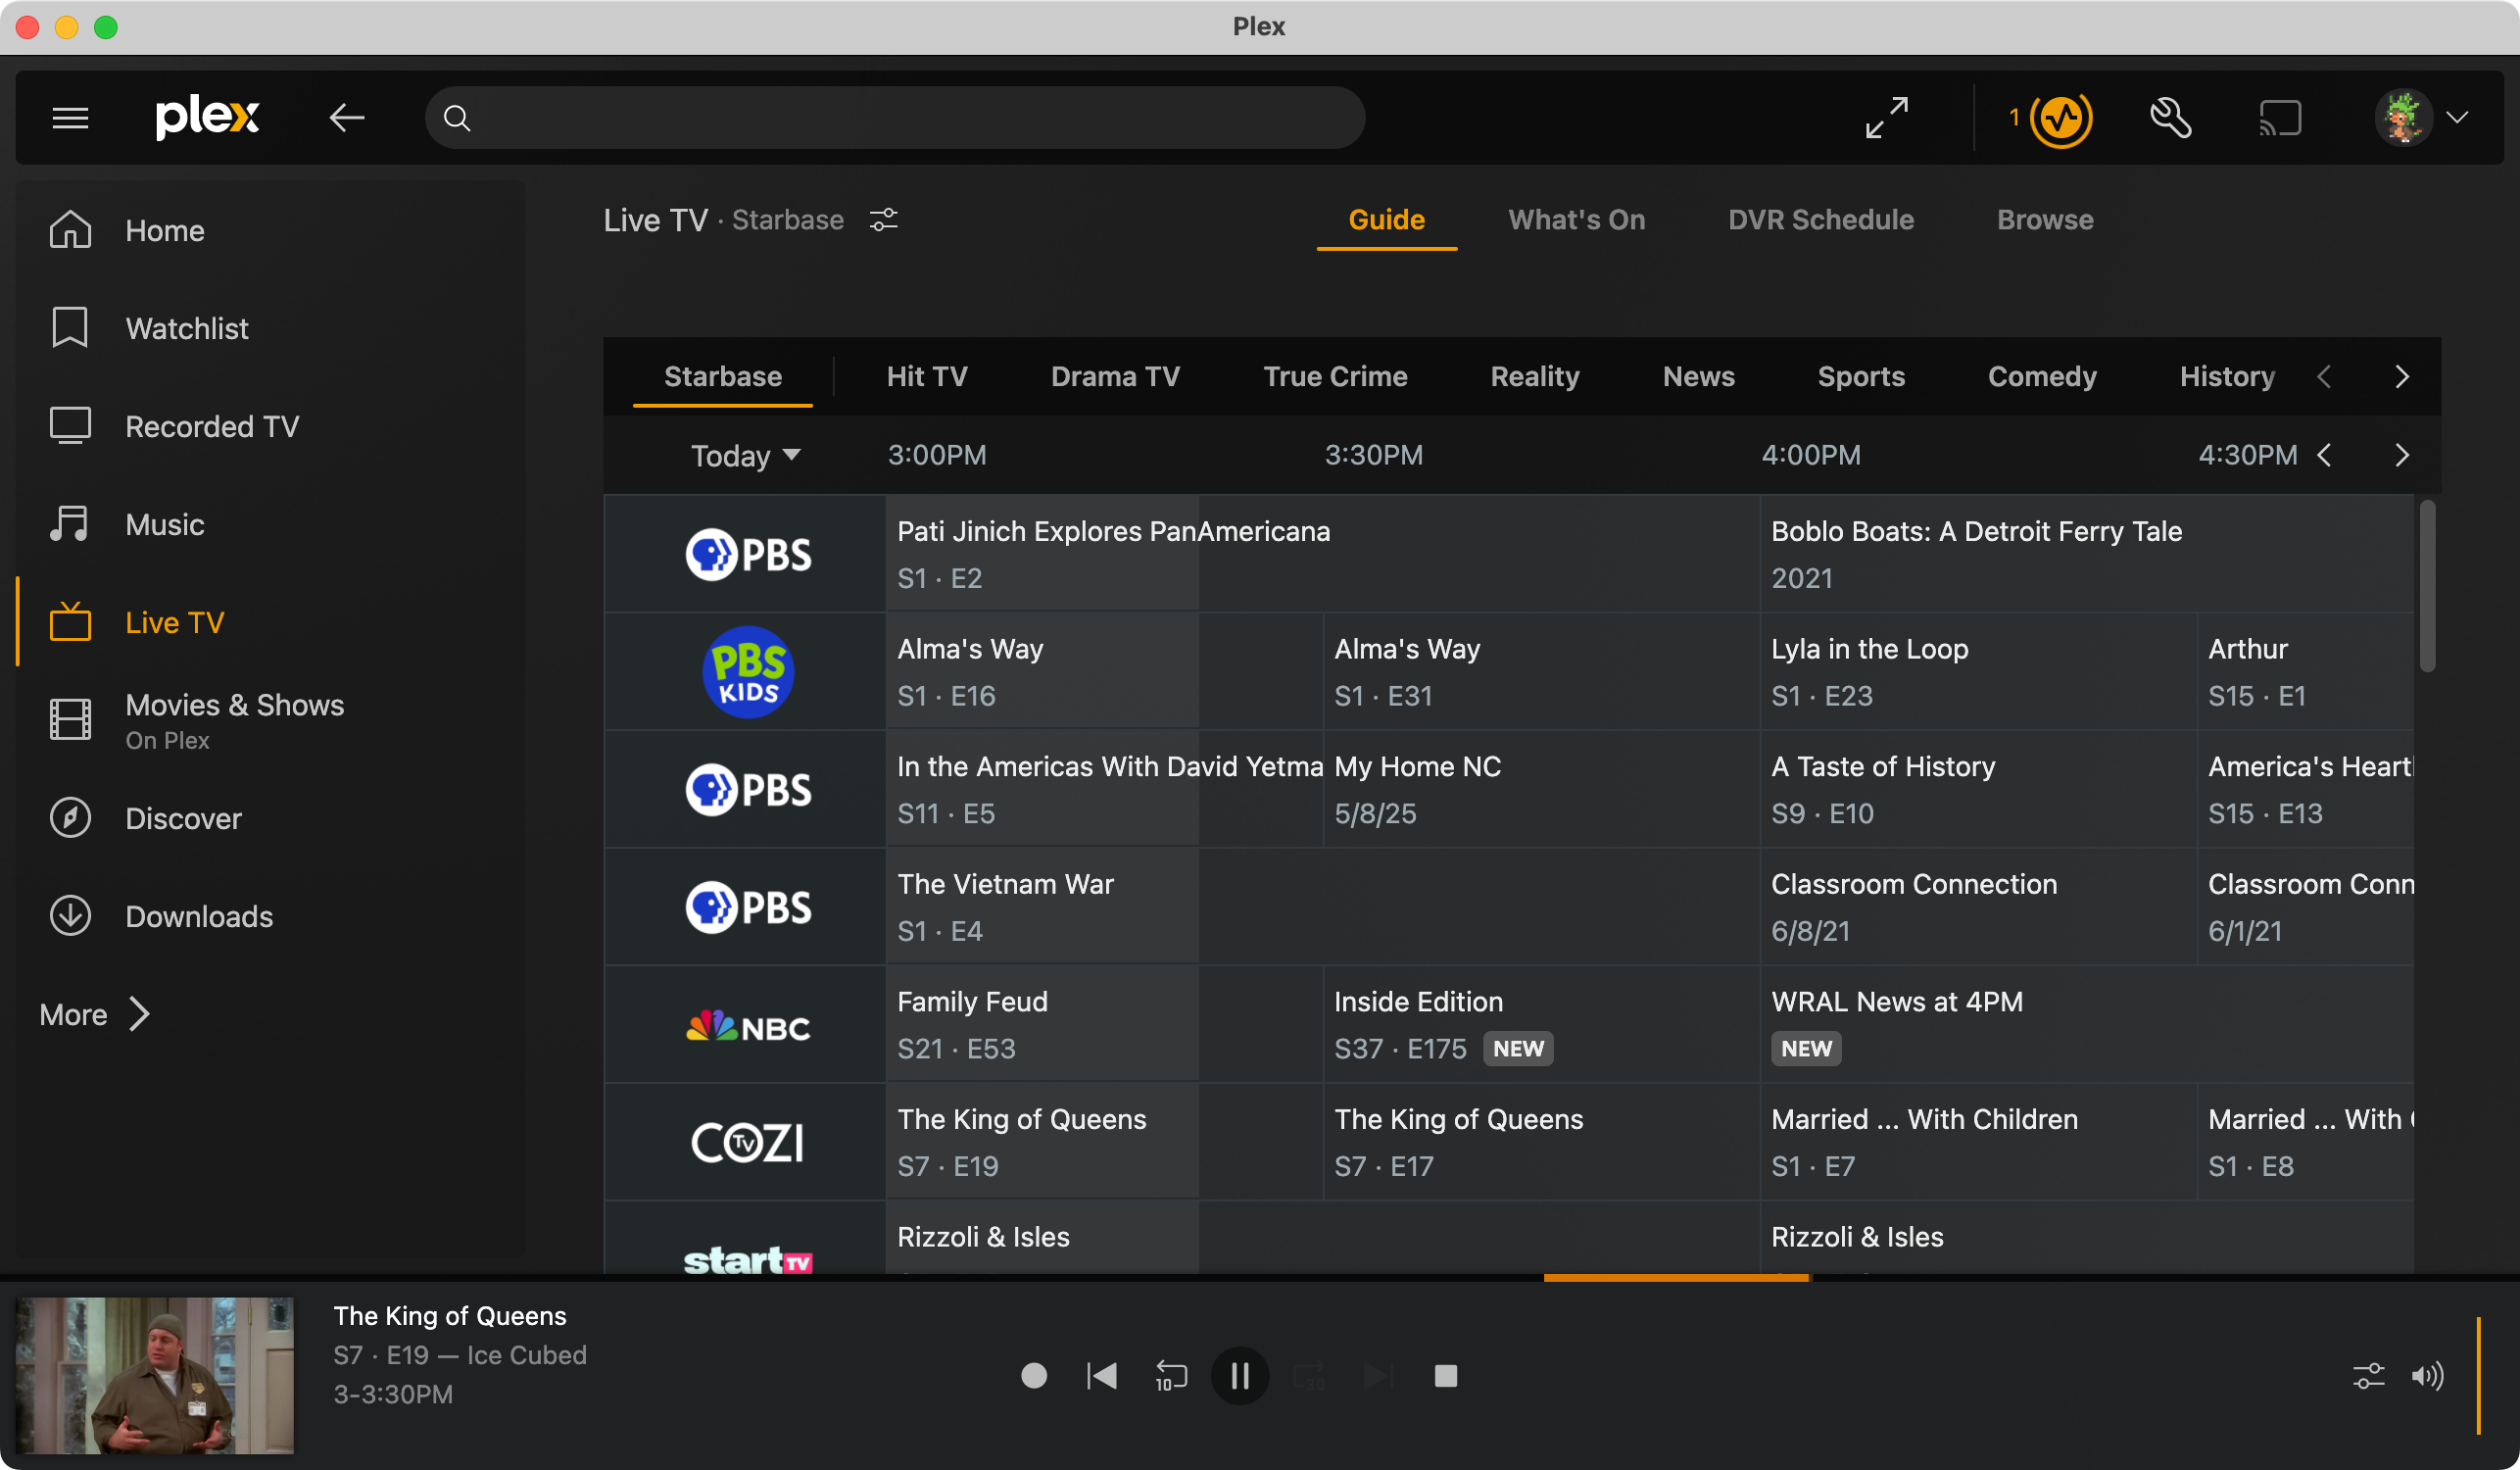Click the PBS Kids channel logo
This screenshot has height=1470, width=2520.
(748, 672)
